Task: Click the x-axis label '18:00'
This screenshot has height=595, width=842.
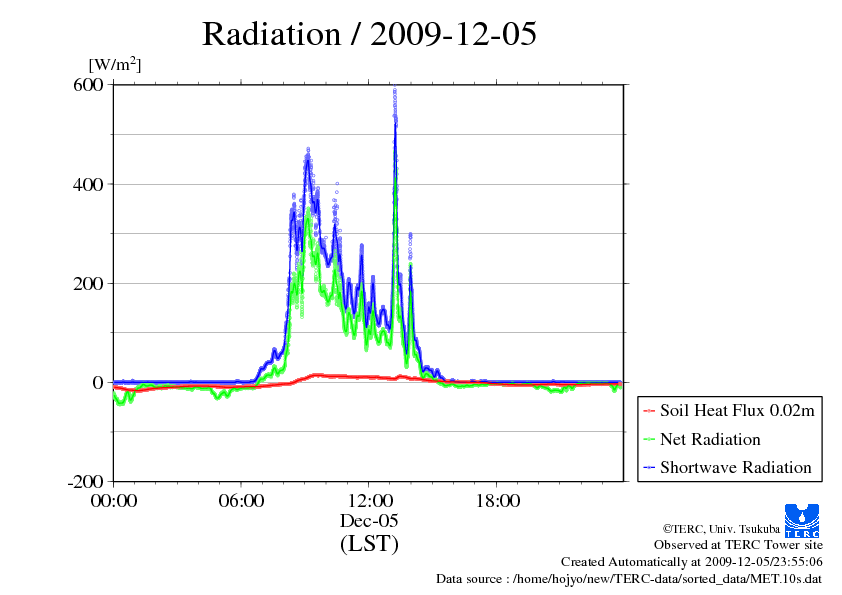Action: pos(498,501)
